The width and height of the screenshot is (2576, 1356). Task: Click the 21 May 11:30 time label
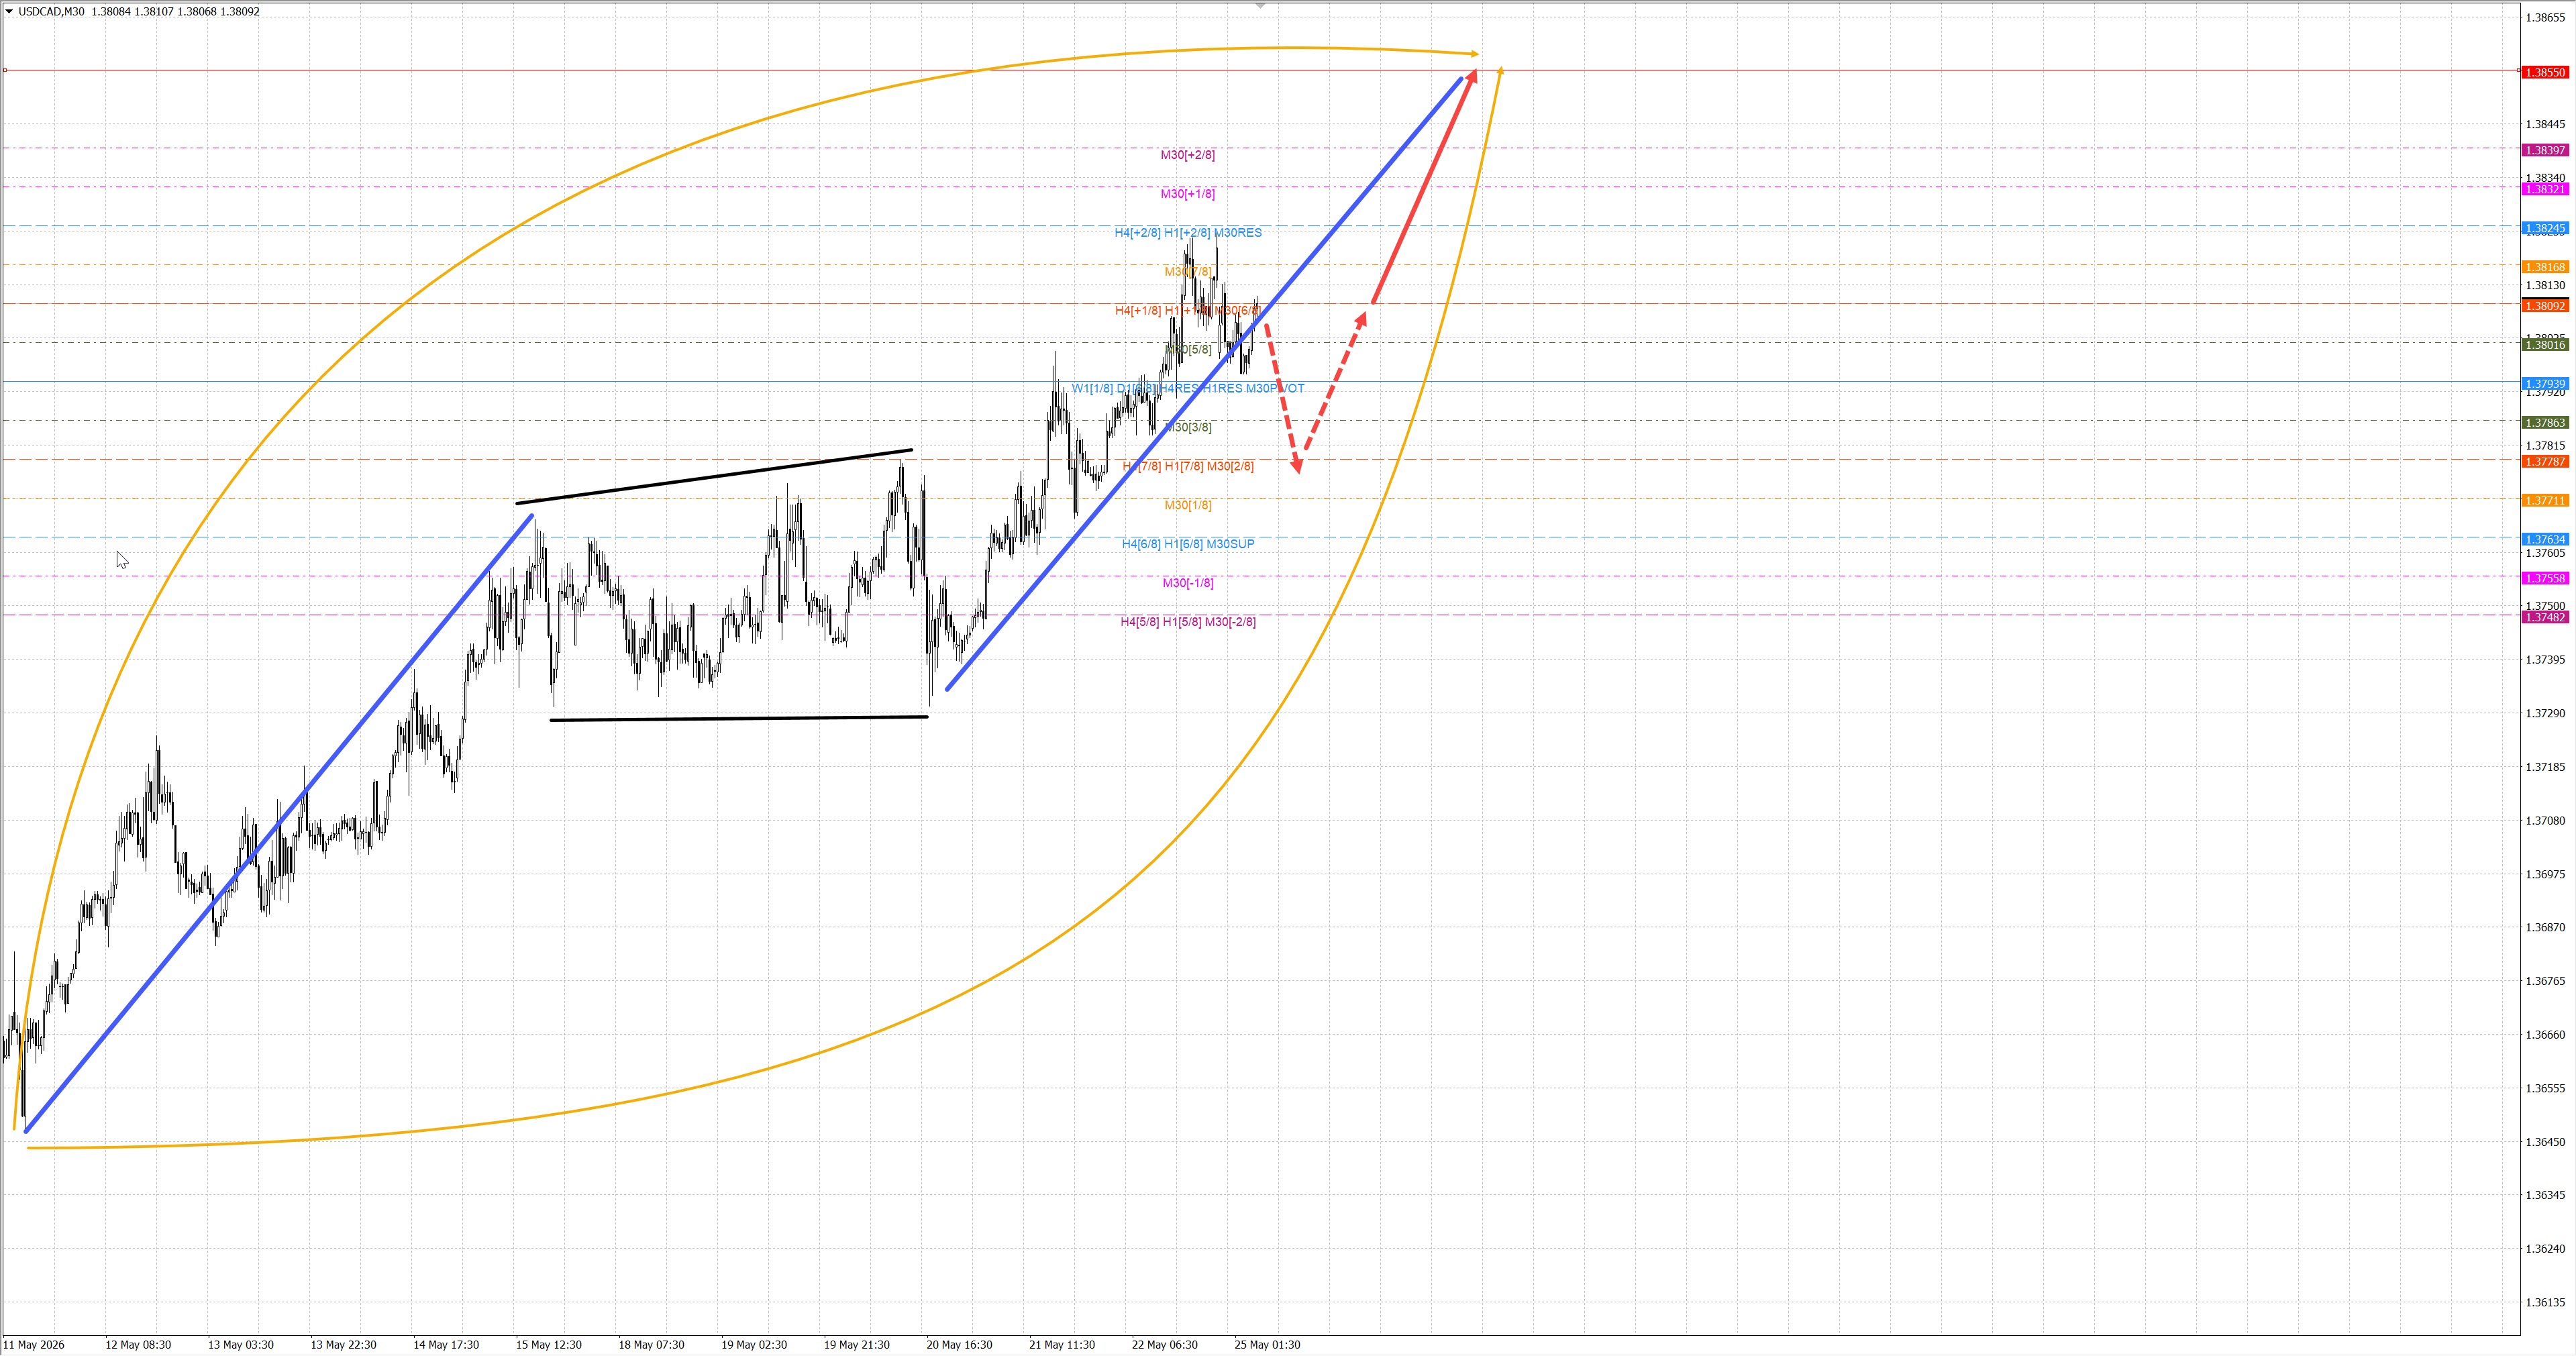pyautogui.click(x=1062, y=1345)
